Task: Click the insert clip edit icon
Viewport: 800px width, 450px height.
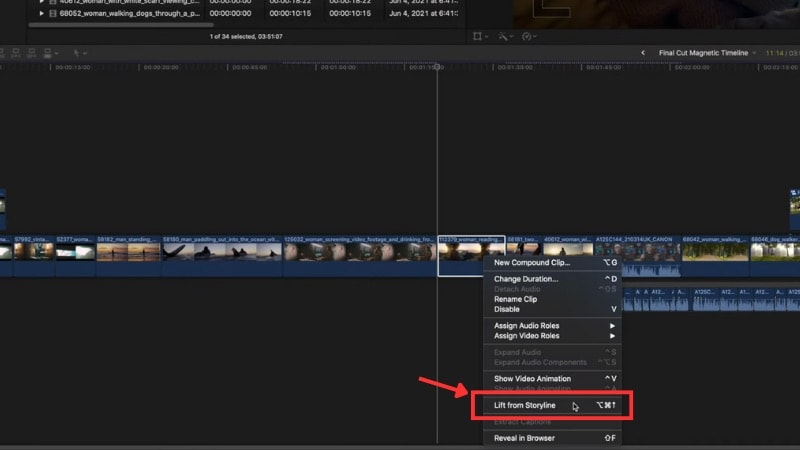Action: (16, 53)
